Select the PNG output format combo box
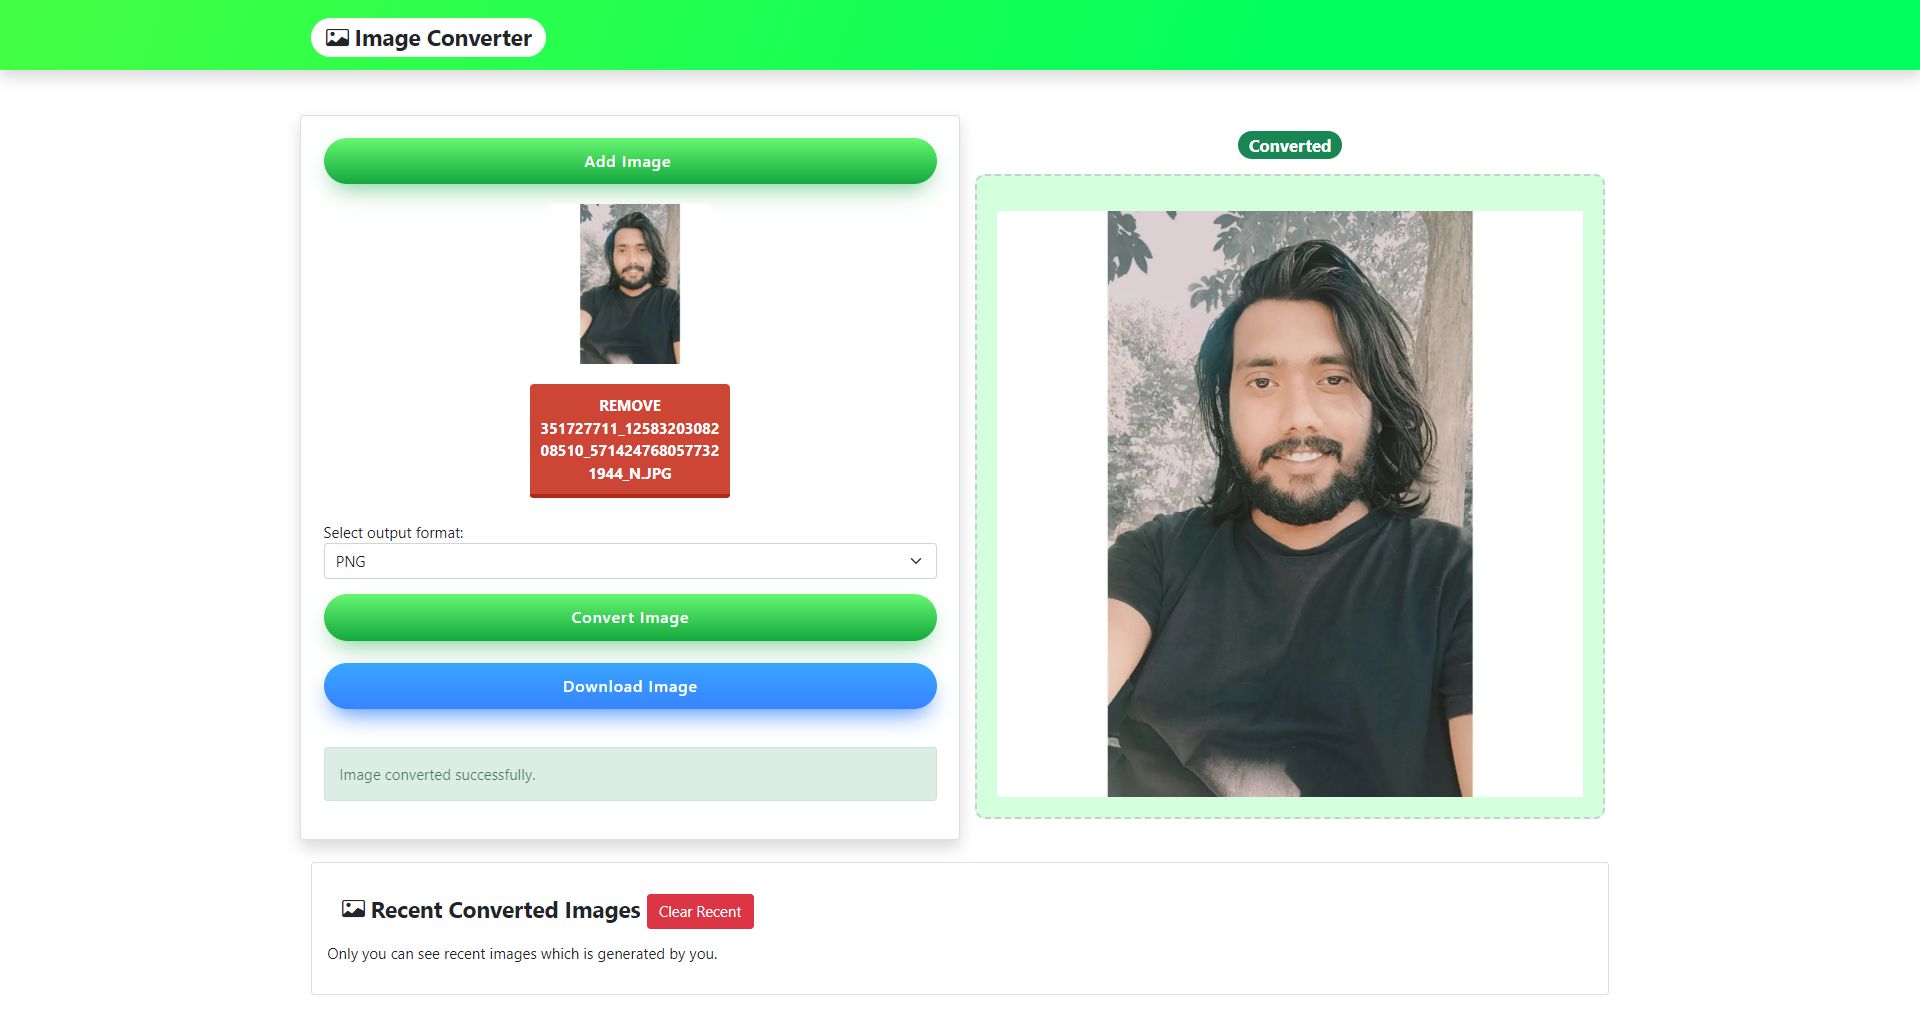 630,561
